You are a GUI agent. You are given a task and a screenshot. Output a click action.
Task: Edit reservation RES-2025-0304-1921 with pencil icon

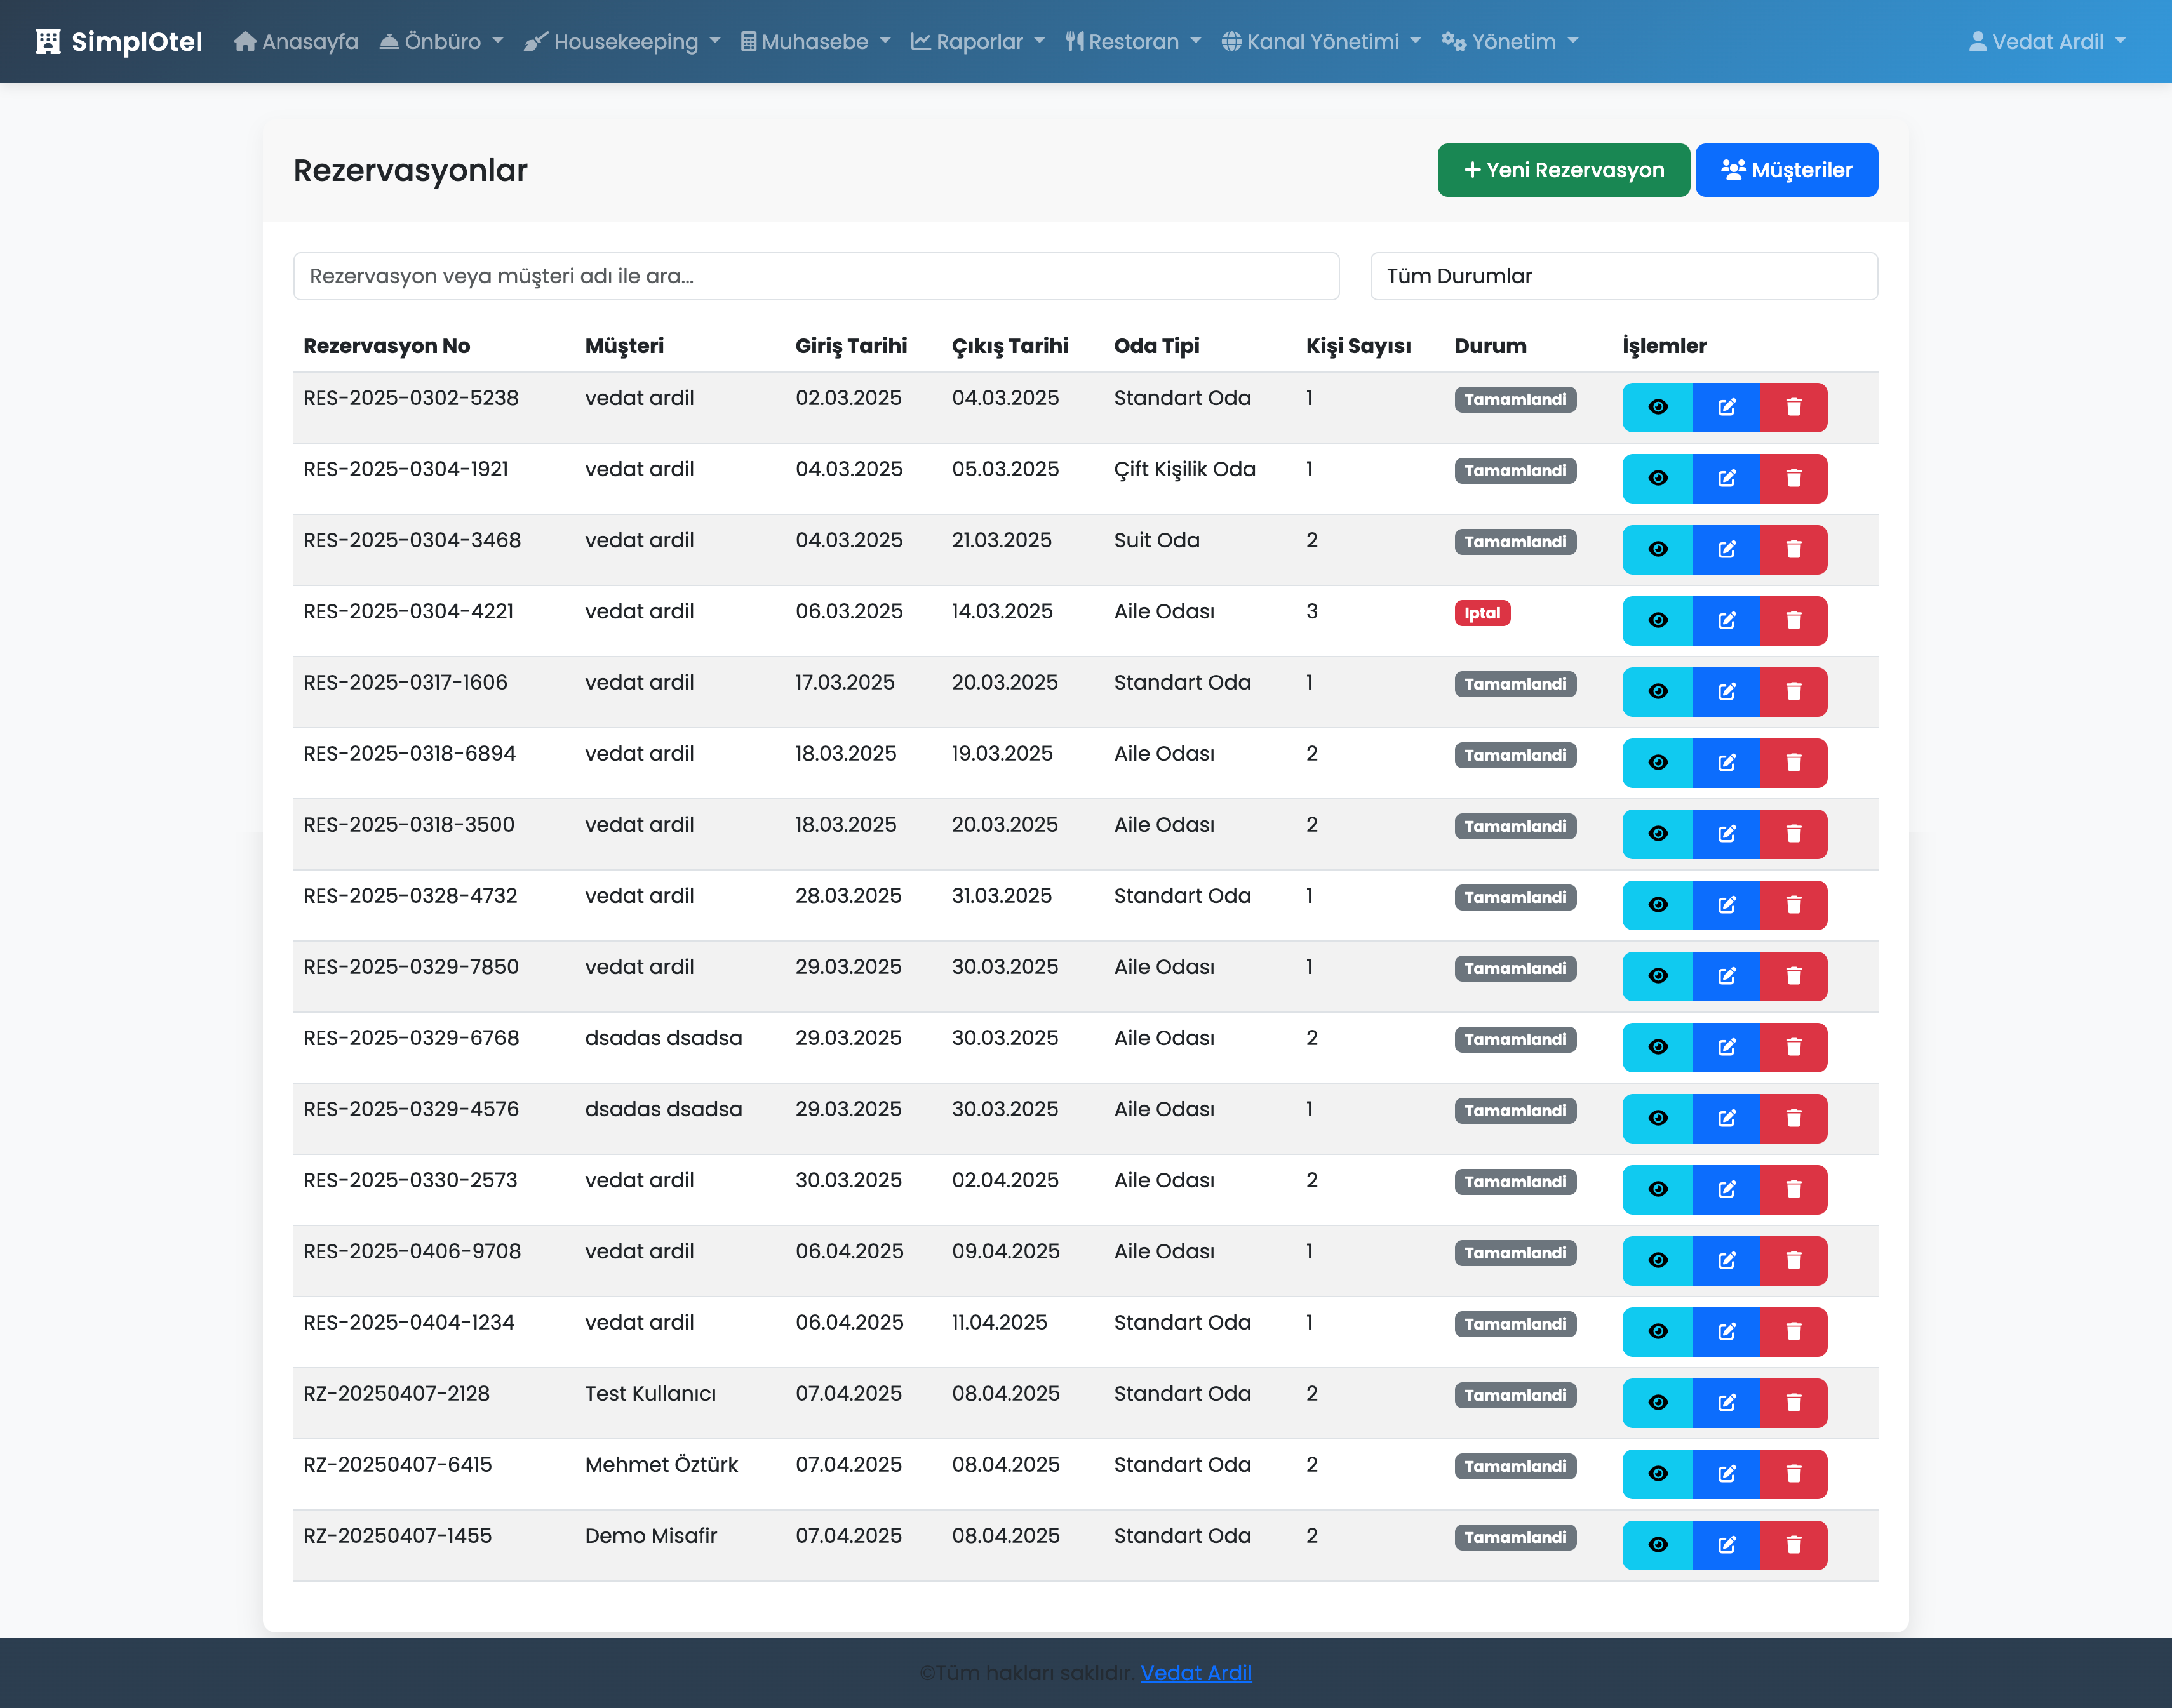[1726, 478]
